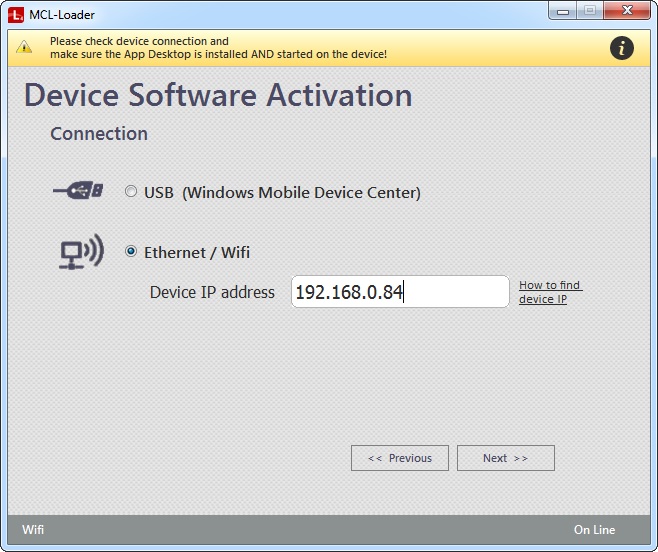
Task: Close the MCL-Loader window
Action: 627,11
